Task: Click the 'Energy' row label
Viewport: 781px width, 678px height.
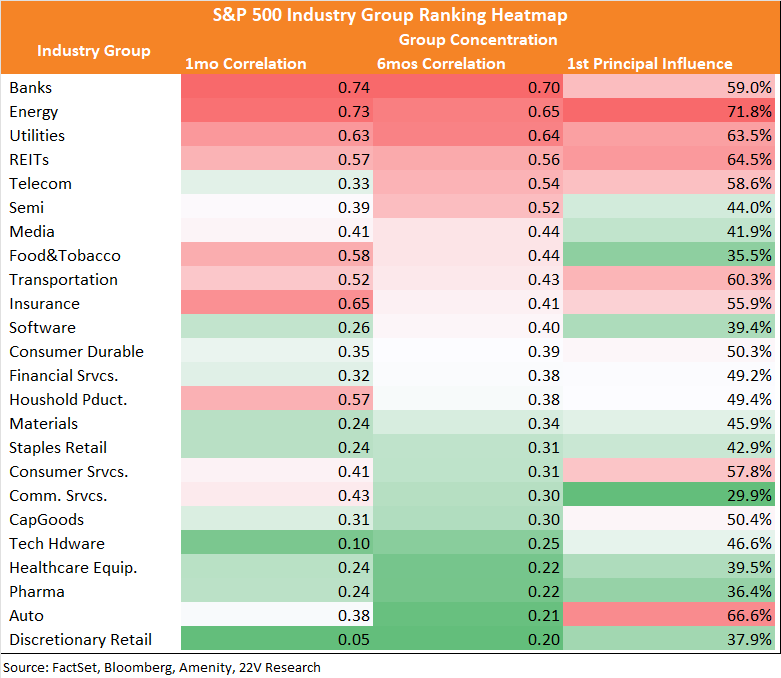Action: (x=33, y=112)
